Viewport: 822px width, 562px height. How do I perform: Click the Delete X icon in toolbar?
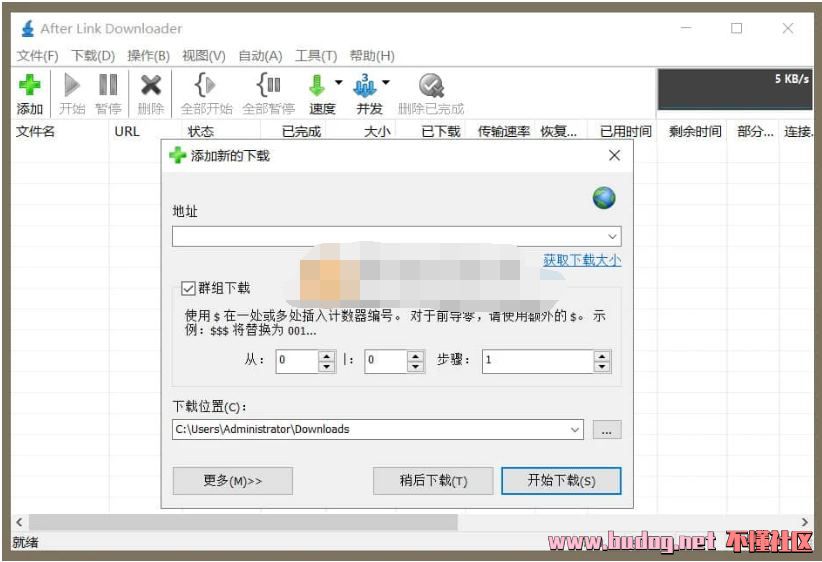coord(150,85)
